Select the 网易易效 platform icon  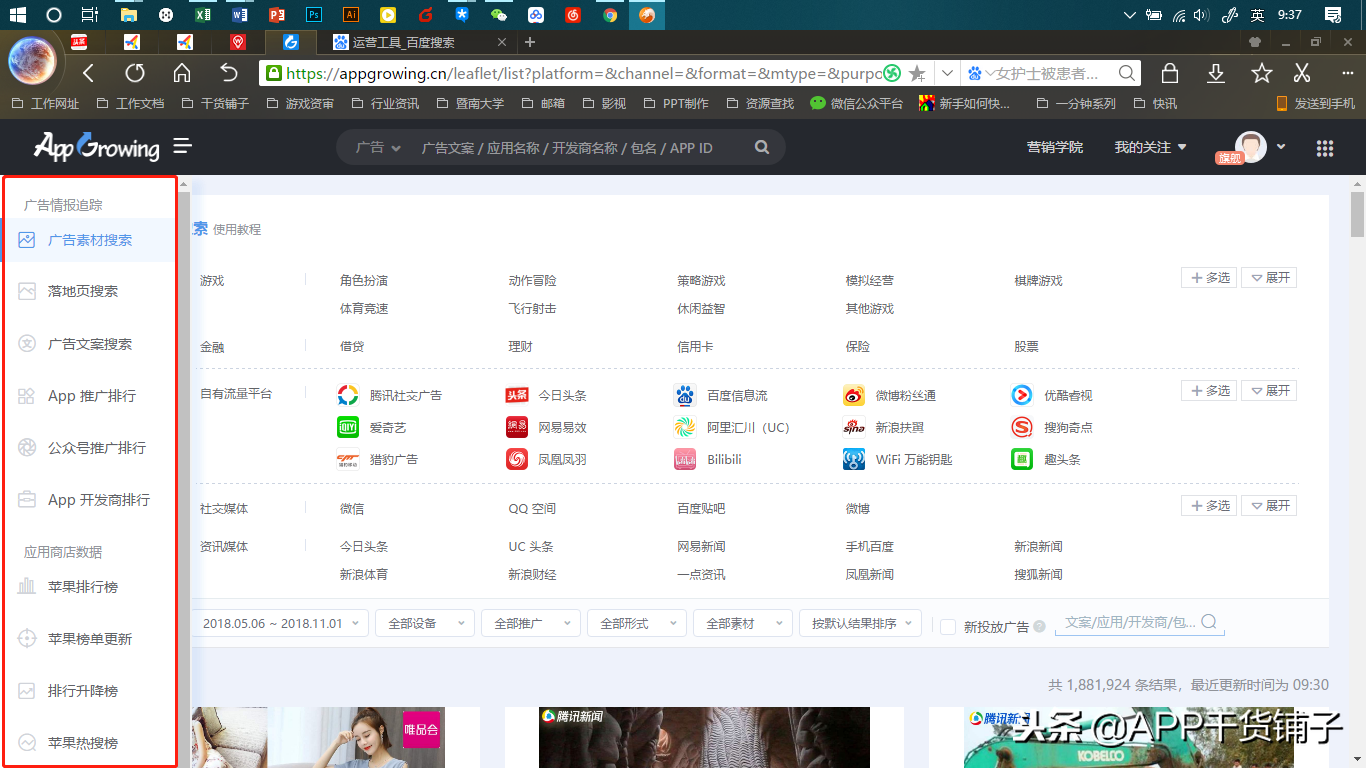[517, 427]
